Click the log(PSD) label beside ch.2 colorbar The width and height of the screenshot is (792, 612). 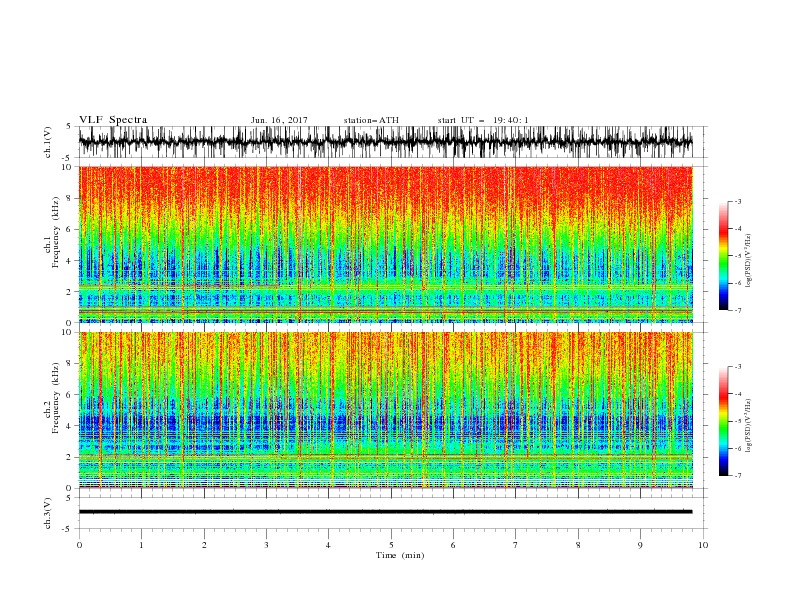[x=748, y=426]
